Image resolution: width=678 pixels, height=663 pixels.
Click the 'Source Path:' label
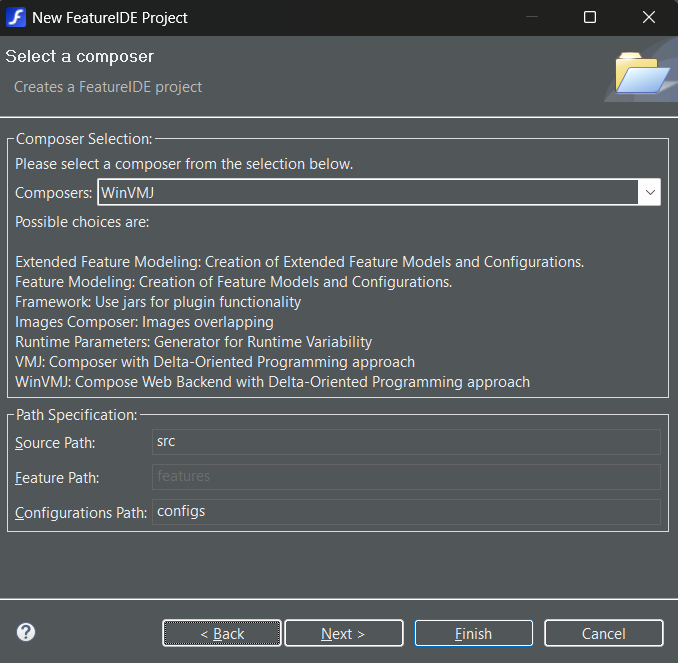[x=55, y=443]
